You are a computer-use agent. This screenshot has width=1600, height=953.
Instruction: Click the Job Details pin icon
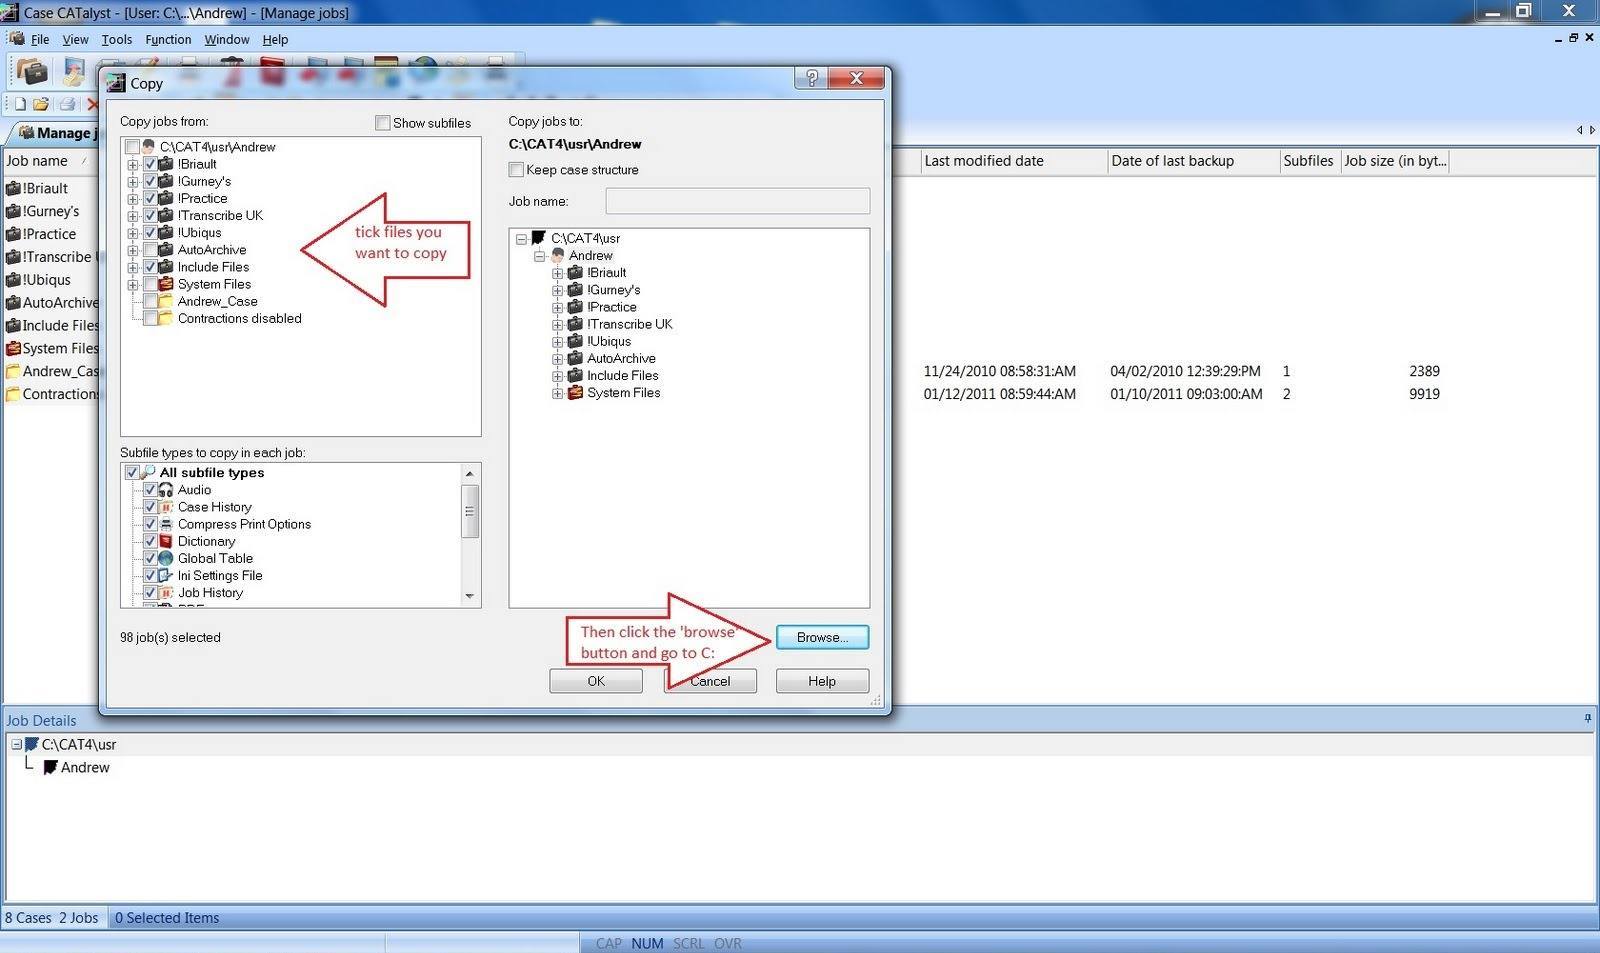coord(1587,719)
